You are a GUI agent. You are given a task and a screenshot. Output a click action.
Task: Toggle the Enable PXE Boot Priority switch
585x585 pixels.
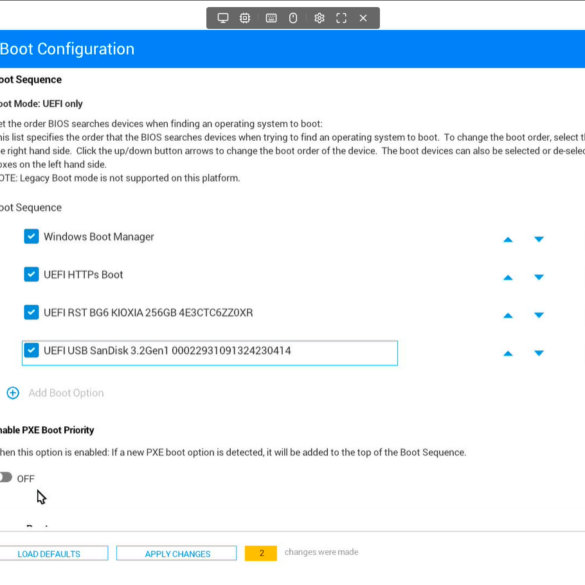coord(5,477)
